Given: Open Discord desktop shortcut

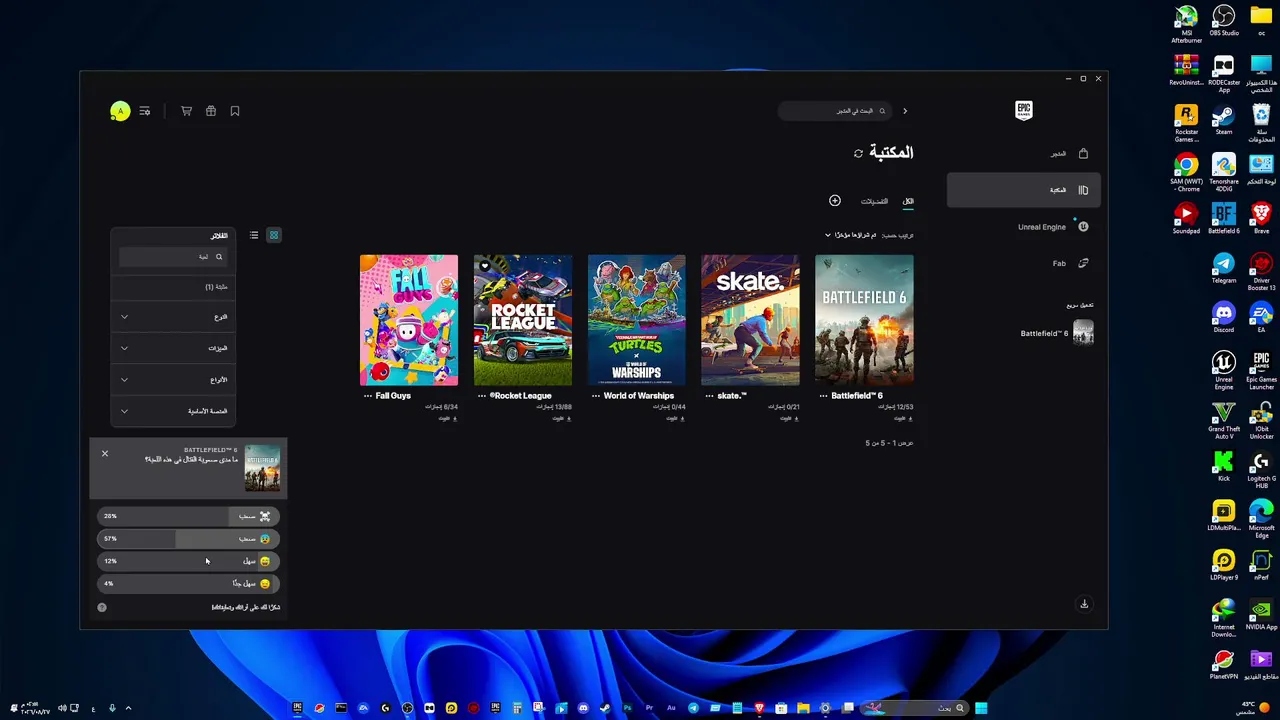Looking at the screenshot, I should [1224, 317].
